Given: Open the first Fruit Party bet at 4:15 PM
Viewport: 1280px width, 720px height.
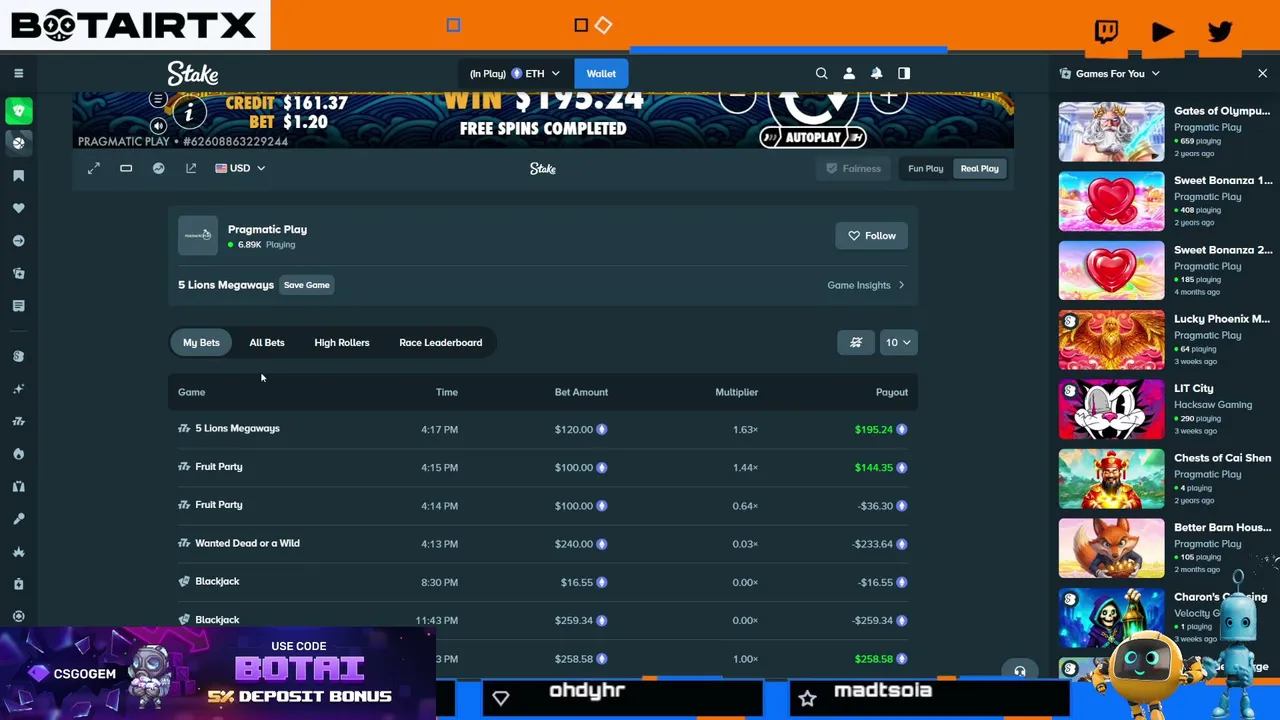Looking at the screenshot, I should pyautogui.click(x=543, y=467).
